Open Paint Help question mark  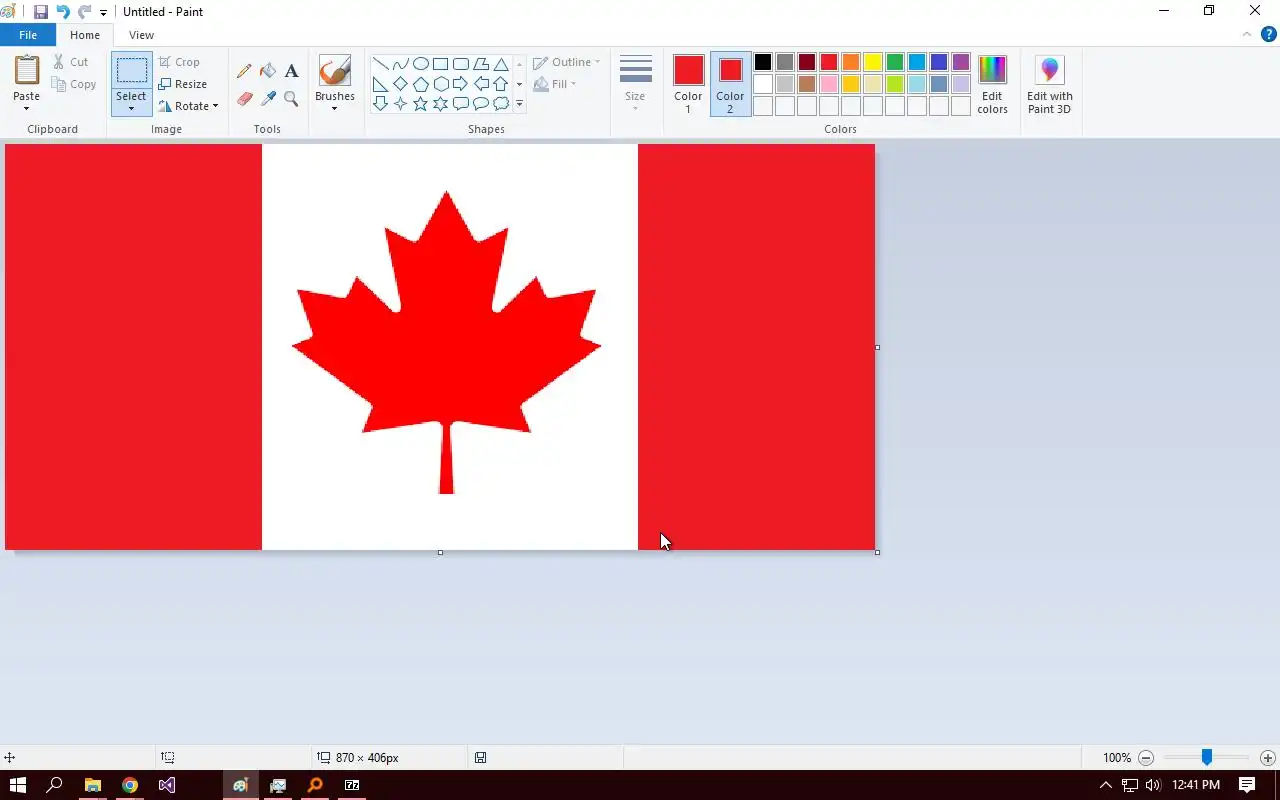pos(1268,34)
